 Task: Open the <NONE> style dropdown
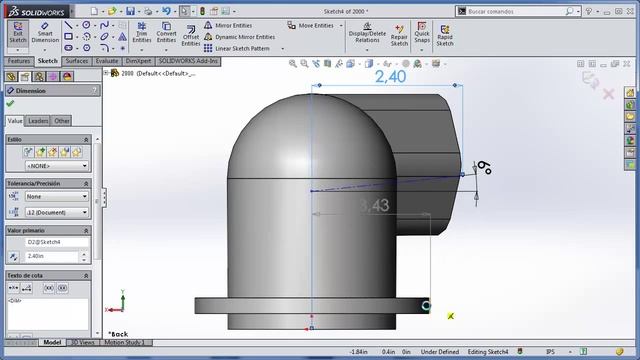(56, 166)
